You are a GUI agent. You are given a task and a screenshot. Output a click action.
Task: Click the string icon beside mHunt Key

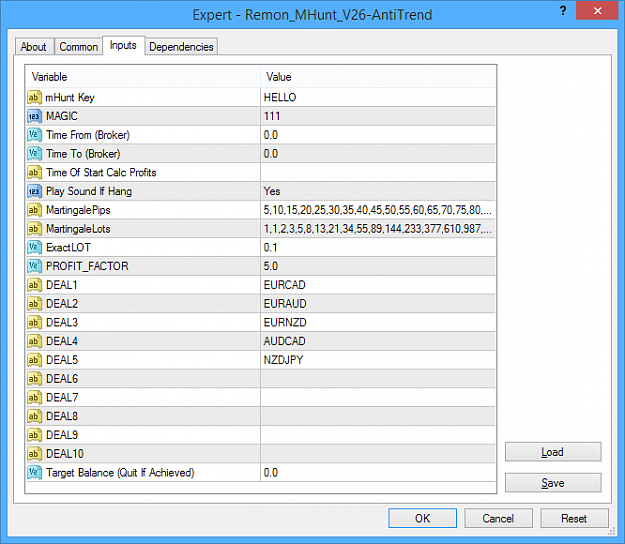click(x=34, y=97)
